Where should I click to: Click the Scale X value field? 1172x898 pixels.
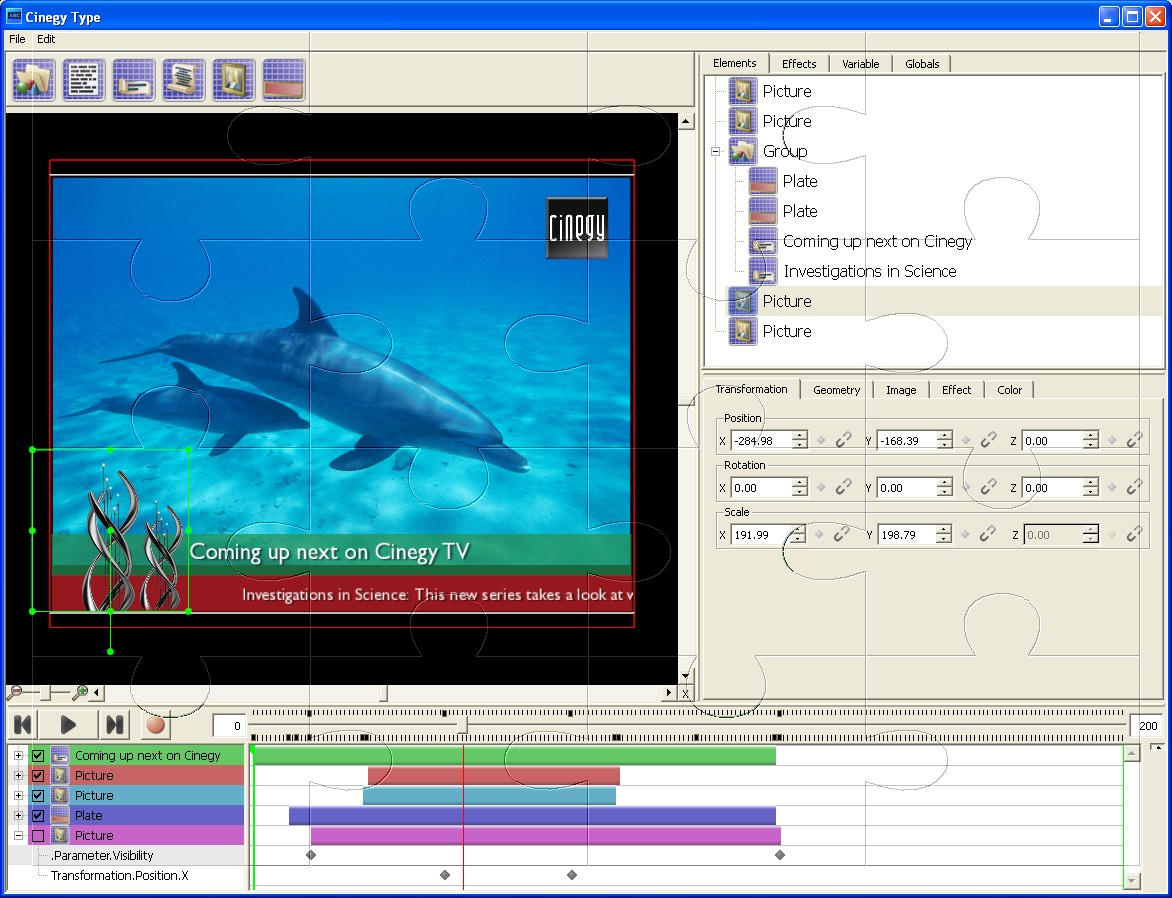pos(759,535)
